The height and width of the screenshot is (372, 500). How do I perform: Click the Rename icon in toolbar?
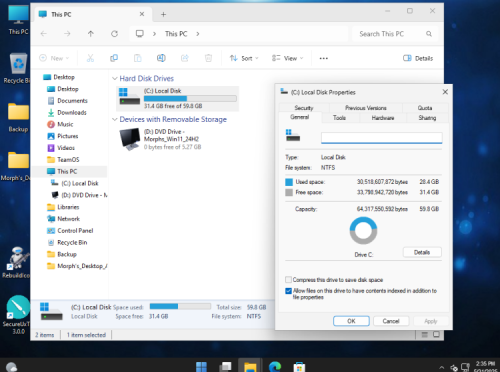coord(161,58)
